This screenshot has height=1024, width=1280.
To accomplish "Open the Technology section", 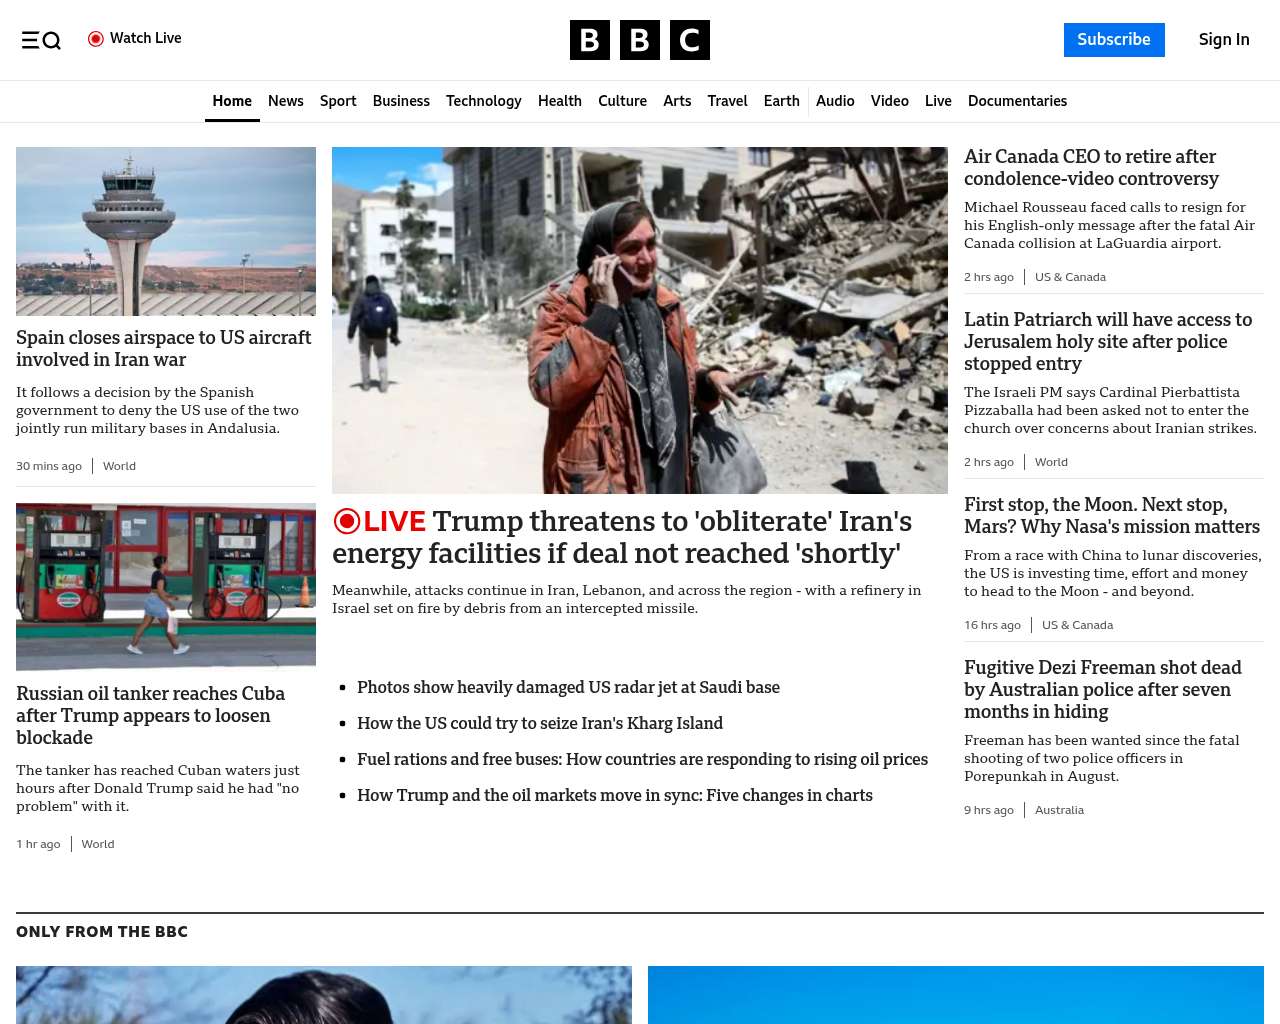I will (484, 101).
